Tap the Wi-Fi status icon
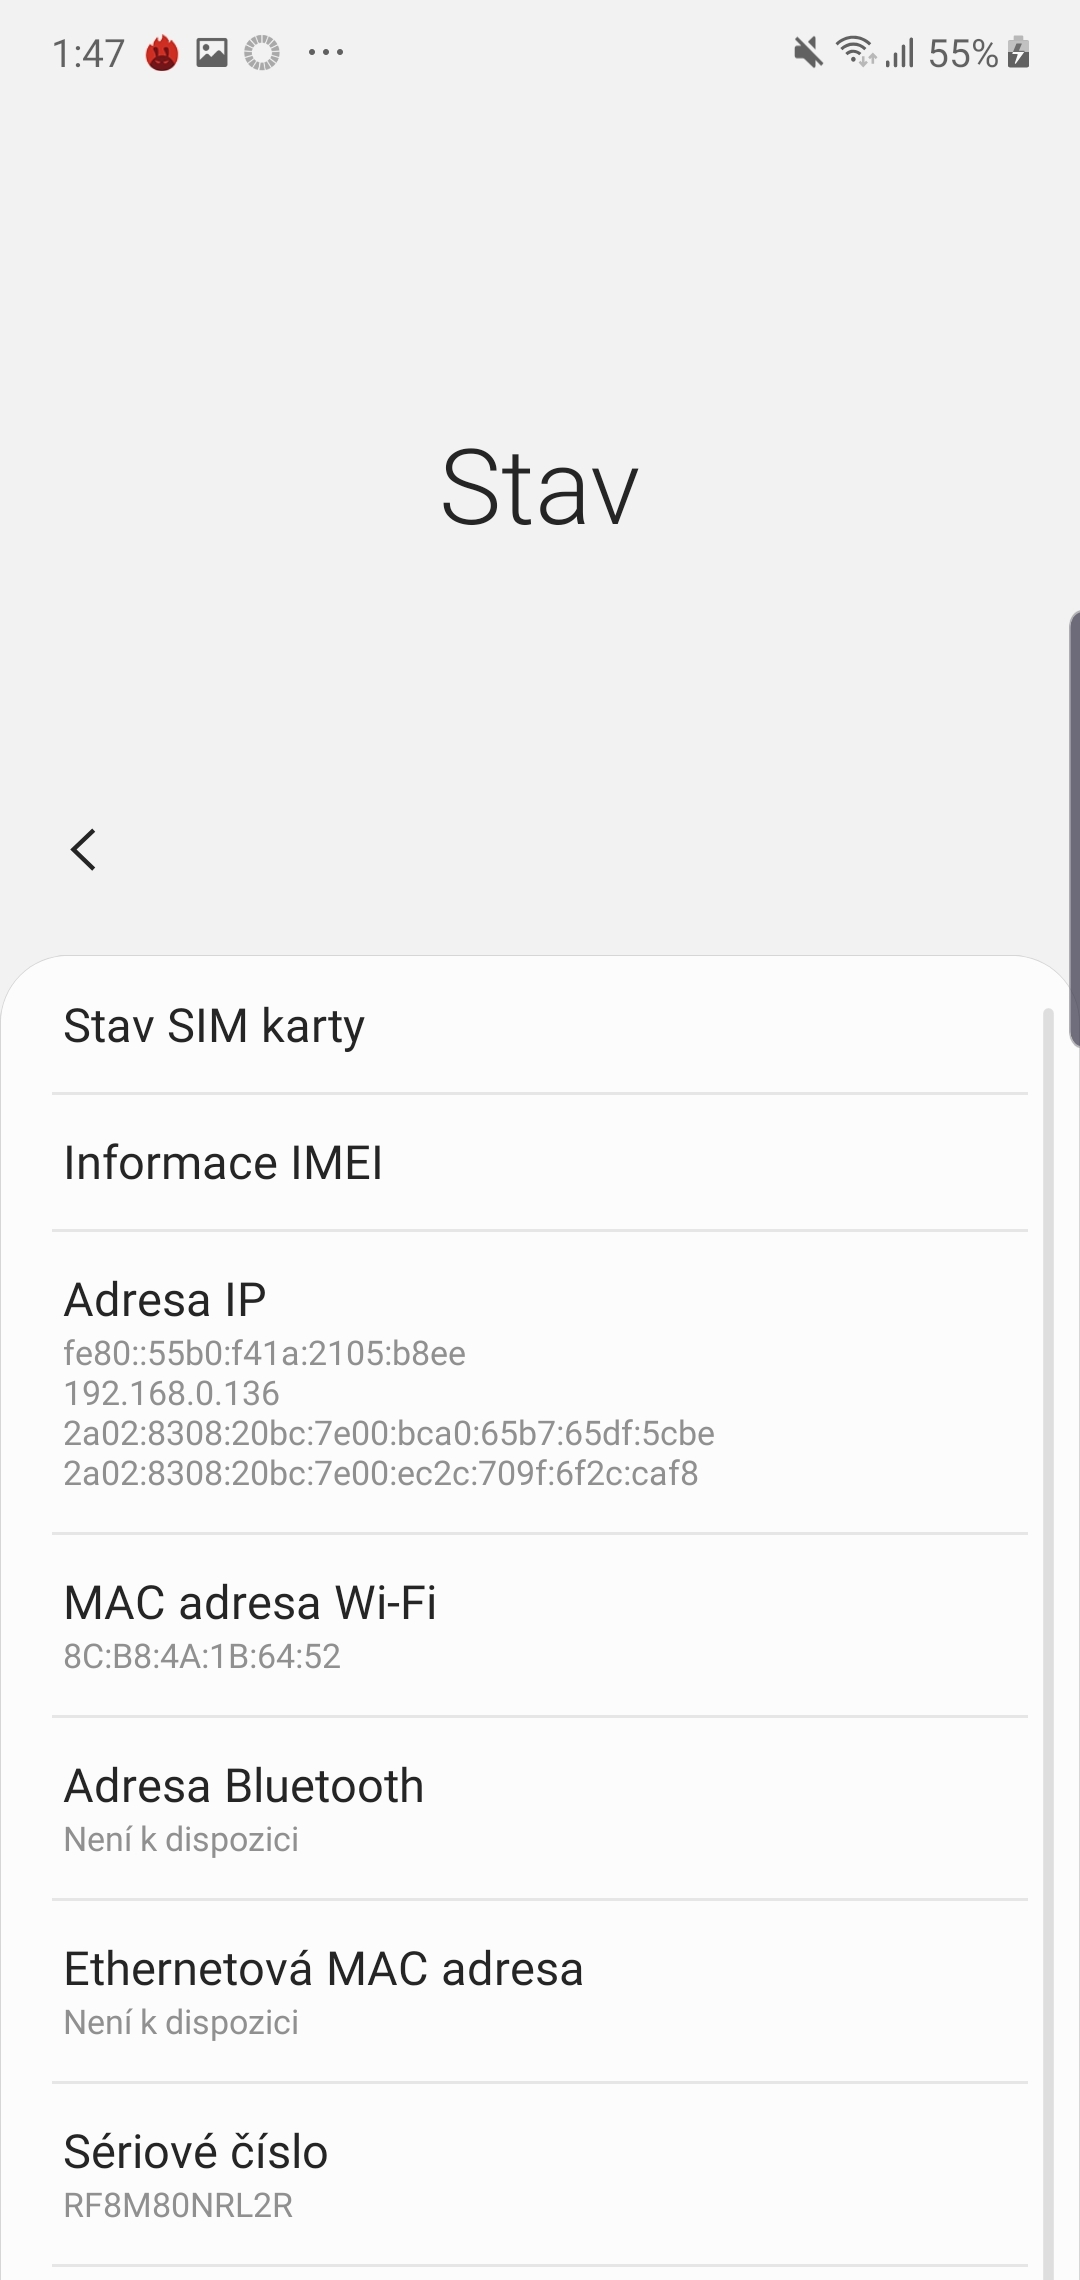The image size is (1080, 2280). click(857, 51)
